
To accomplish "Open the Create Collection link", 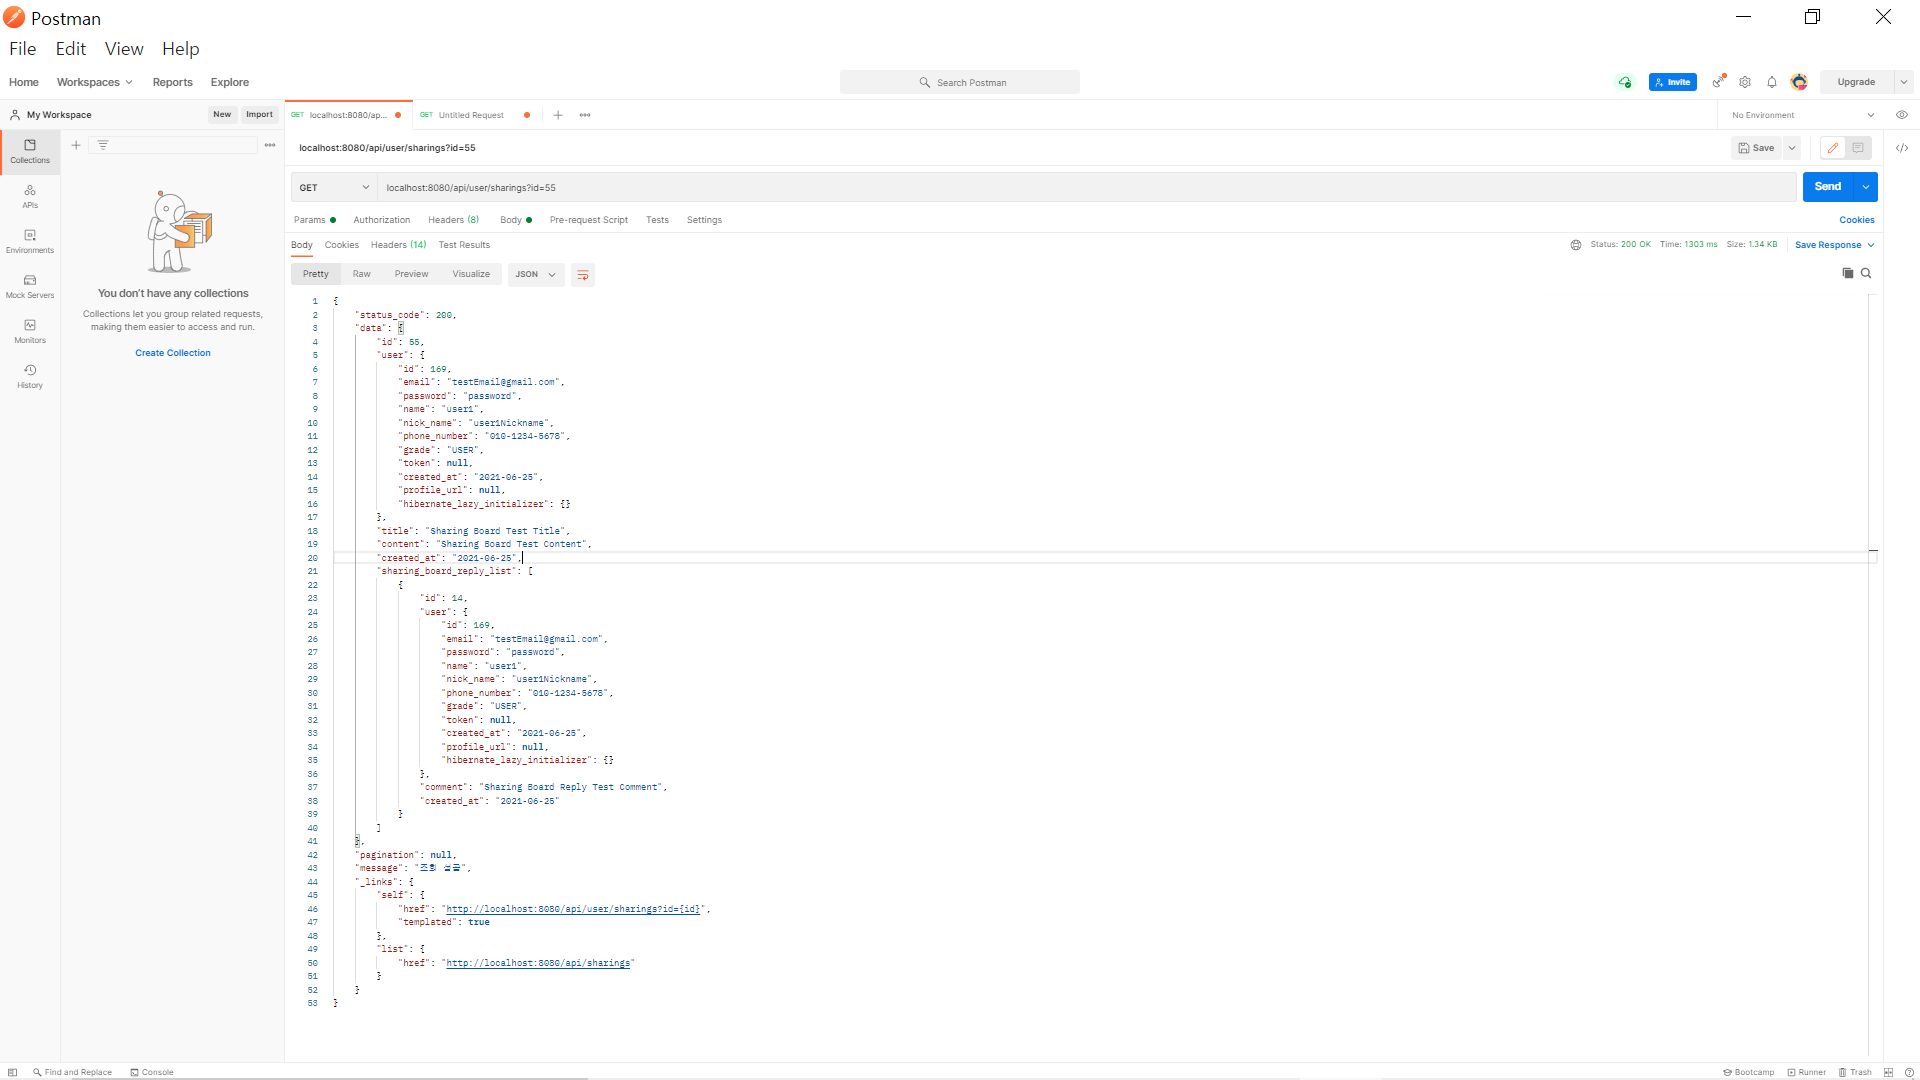I will tap(172, 352).
